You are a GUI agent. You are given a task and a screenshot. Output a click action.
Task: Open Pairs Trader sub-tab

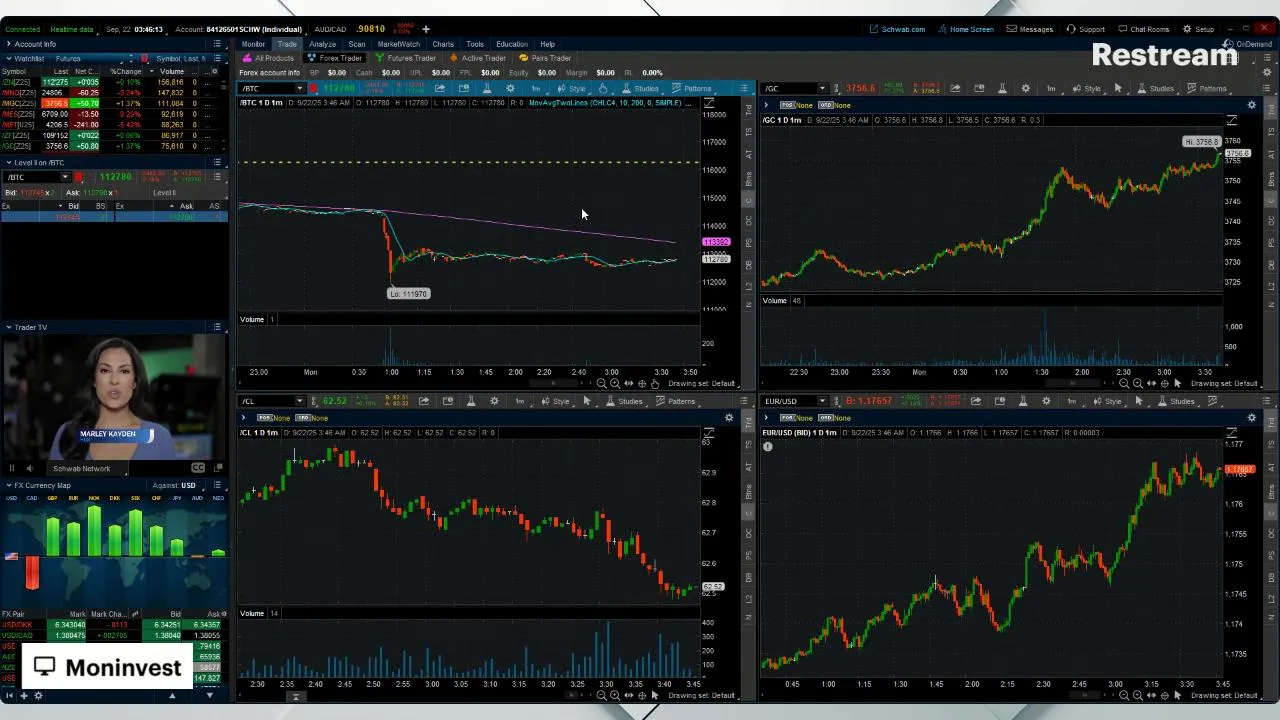coord(545,58)
